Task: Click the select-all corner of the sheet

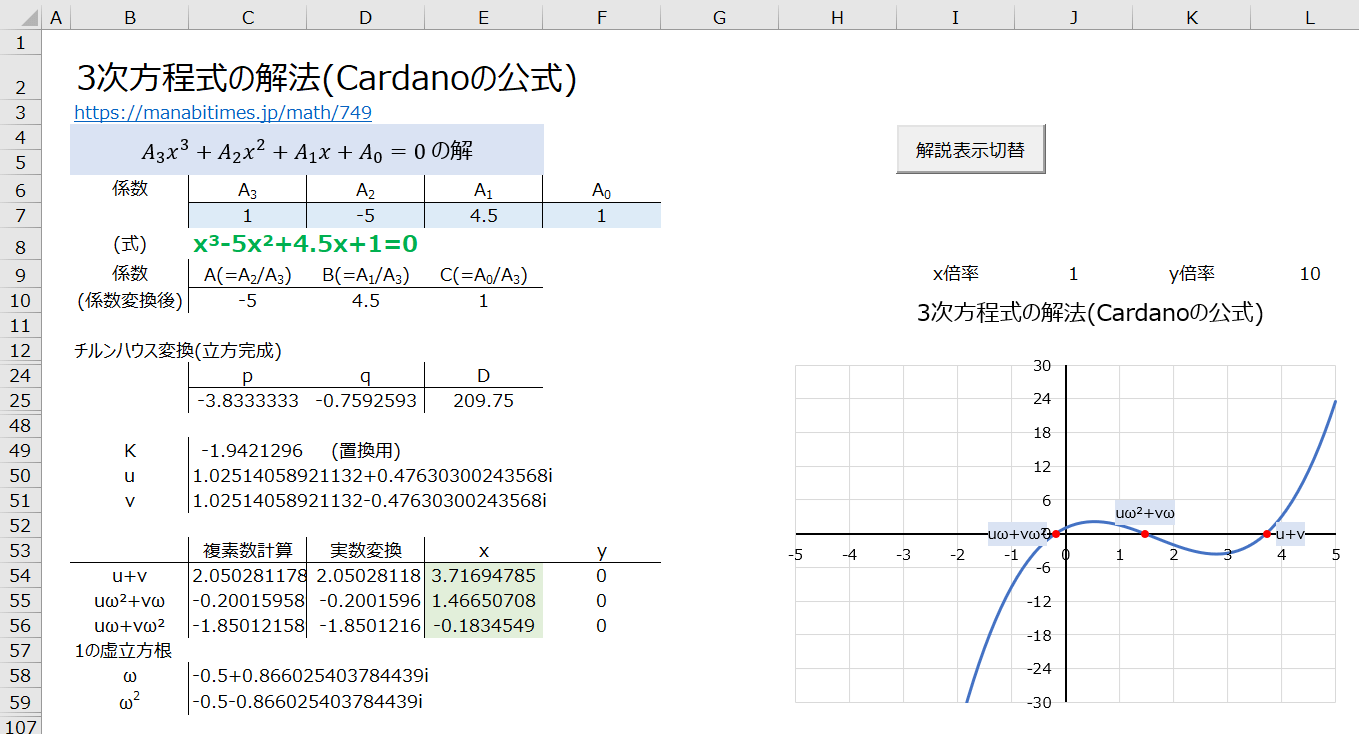Action: pyautogui.click(x=20, y=16)
